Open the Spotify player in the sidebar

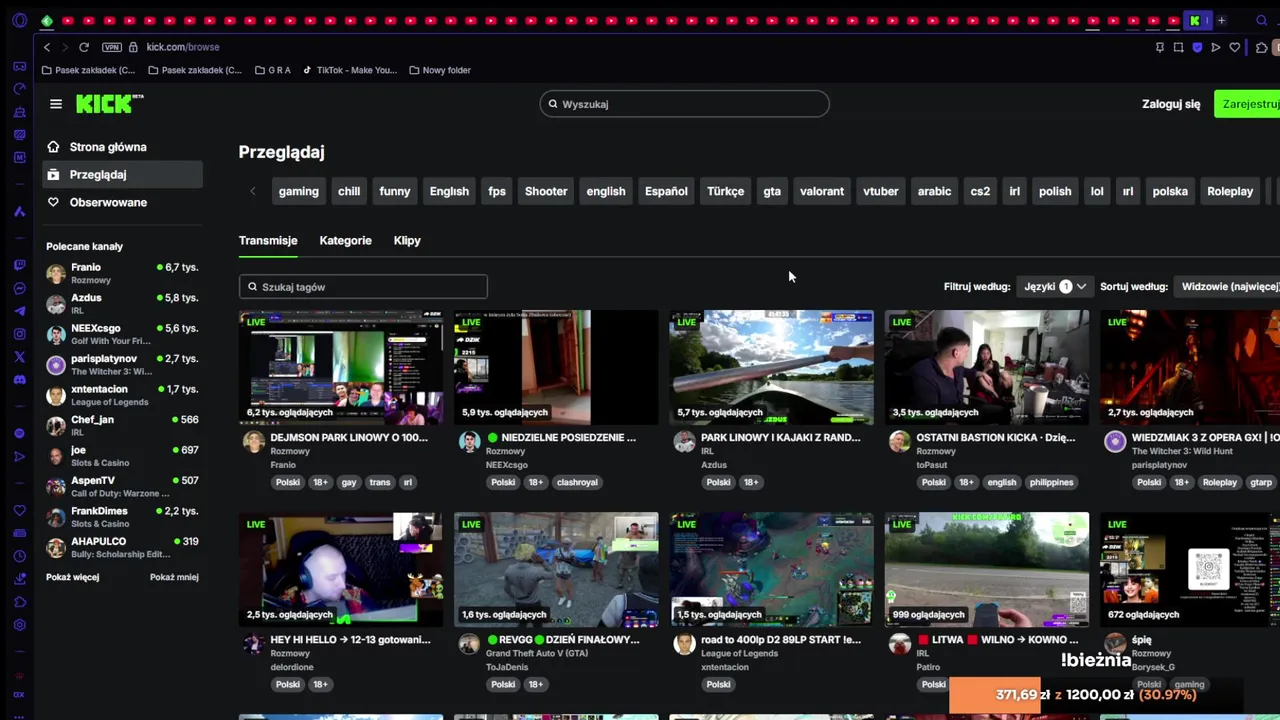tap(19, 433)
